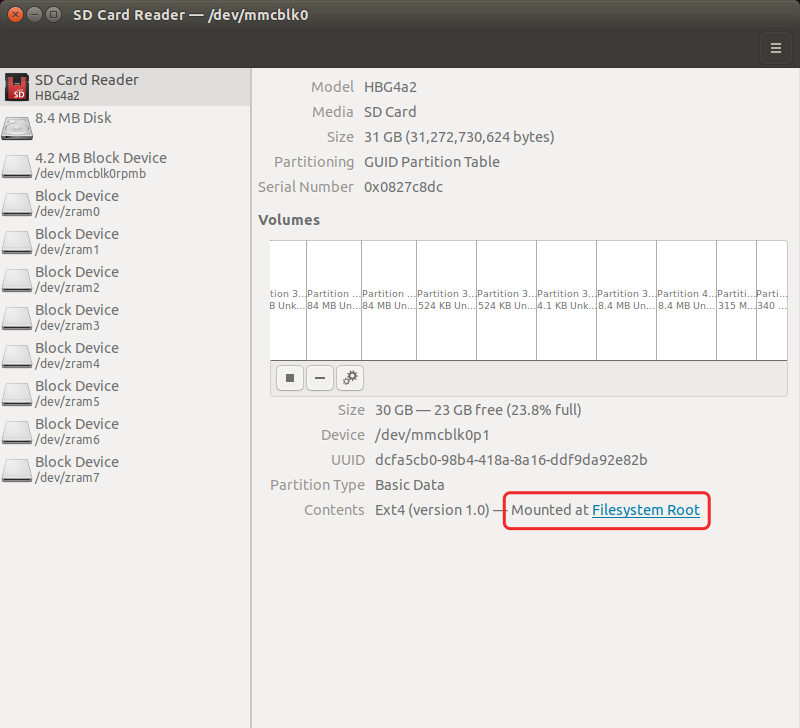Open the hamburger menu in the top-right
Image resolution: width=800 pixels, height=728 pixels.
click(x=776, y=47)
